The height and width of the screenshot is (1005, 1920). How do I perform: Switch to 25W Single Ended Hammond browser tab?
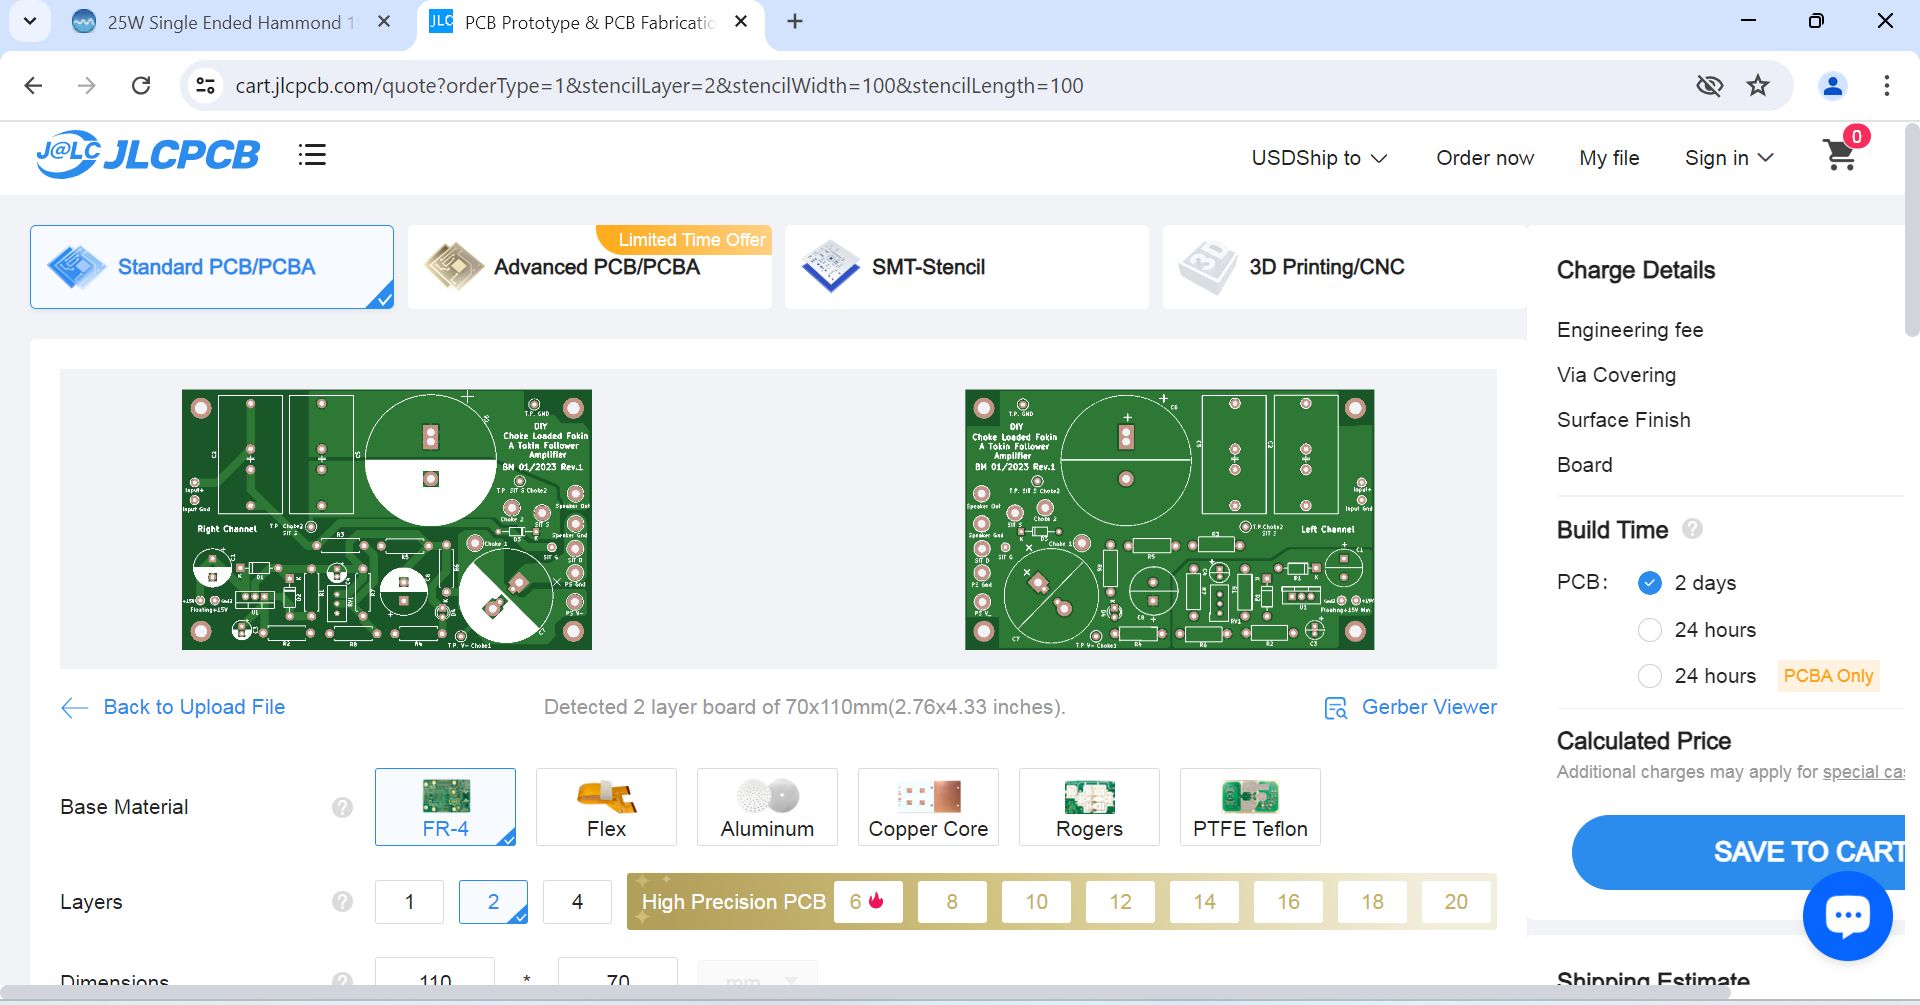coord(232,22)
